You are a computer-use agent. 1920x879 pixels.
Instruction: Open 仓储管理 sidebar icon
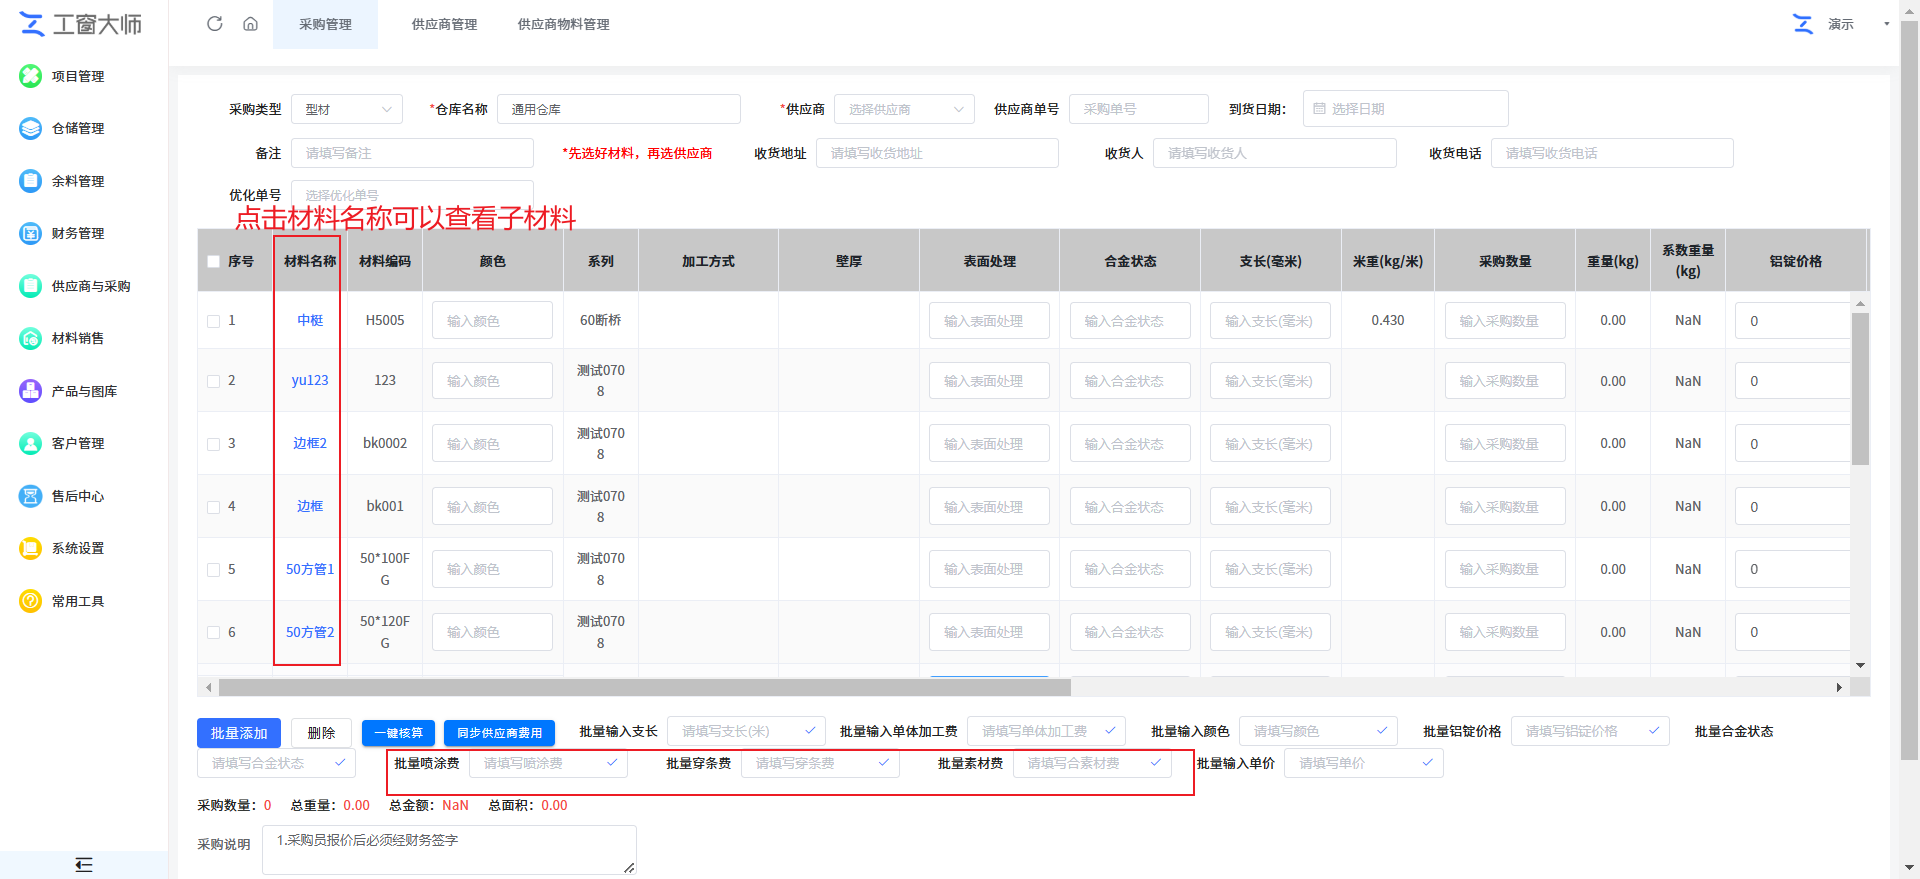coord(31,128)
